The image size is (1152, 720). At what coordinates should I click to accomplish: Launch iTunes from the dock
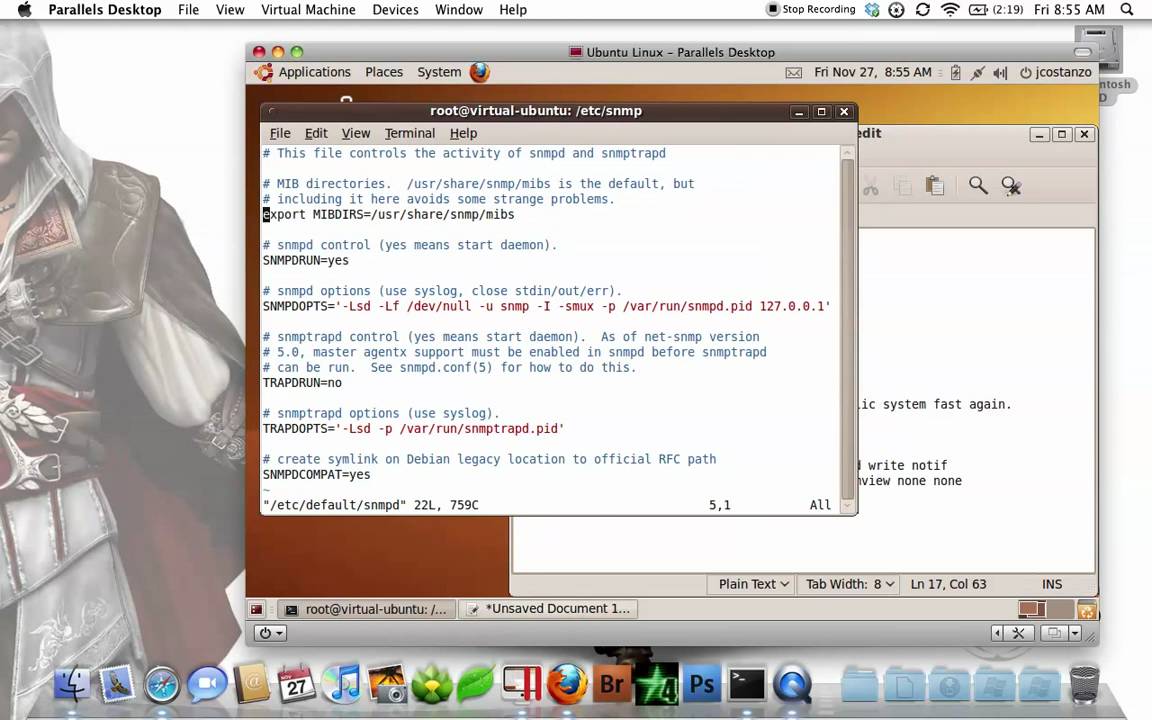coord(342,683)
